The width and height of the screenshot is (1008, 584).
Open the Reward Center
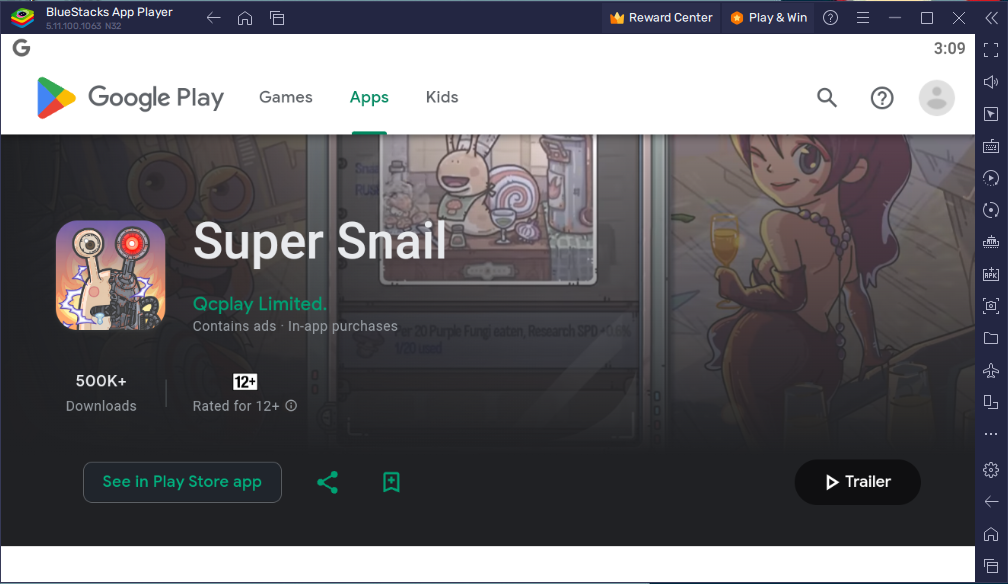coord(662,18)
